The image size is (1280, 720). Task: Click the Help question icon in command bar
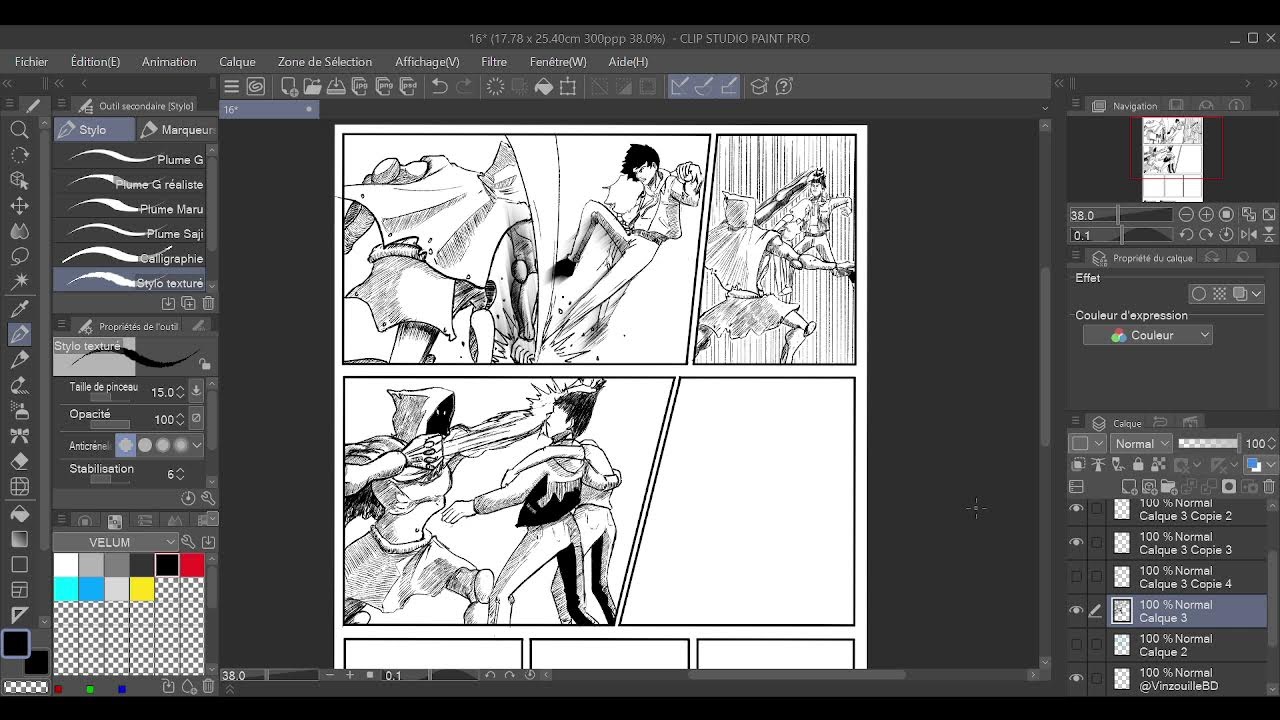(x=784, y=86)
